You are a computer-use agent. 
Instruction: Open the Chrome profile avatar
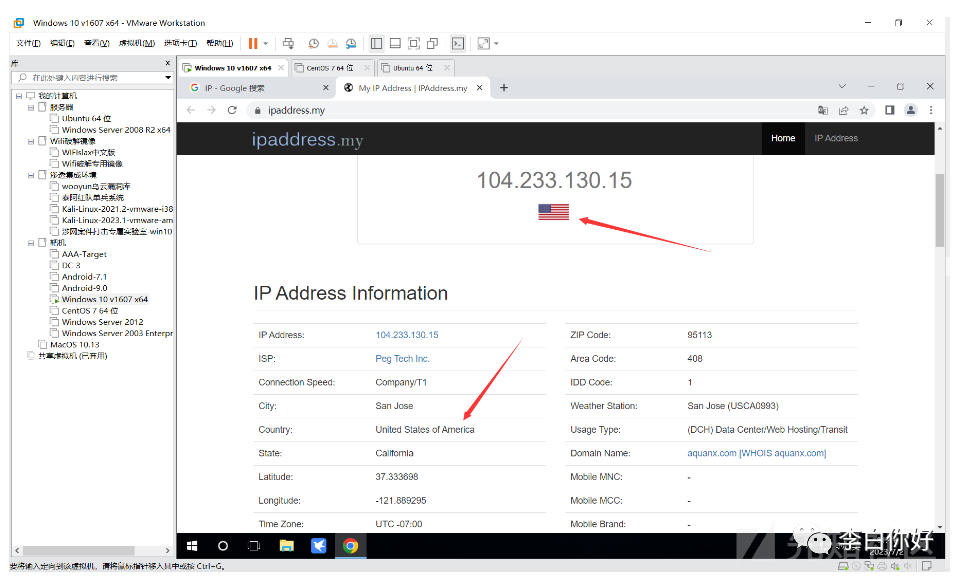(x=911, y=110)
